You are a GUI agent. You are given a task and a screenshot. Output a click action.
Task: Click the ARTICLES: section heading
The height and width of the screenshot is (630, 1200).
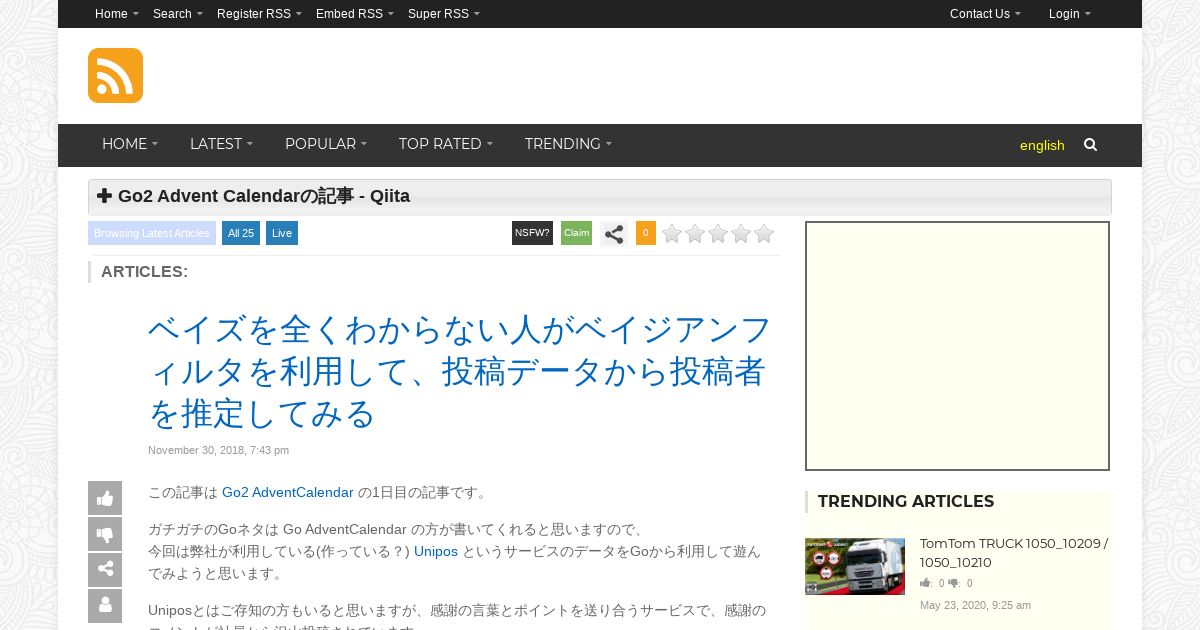click(x=144, y=271)
